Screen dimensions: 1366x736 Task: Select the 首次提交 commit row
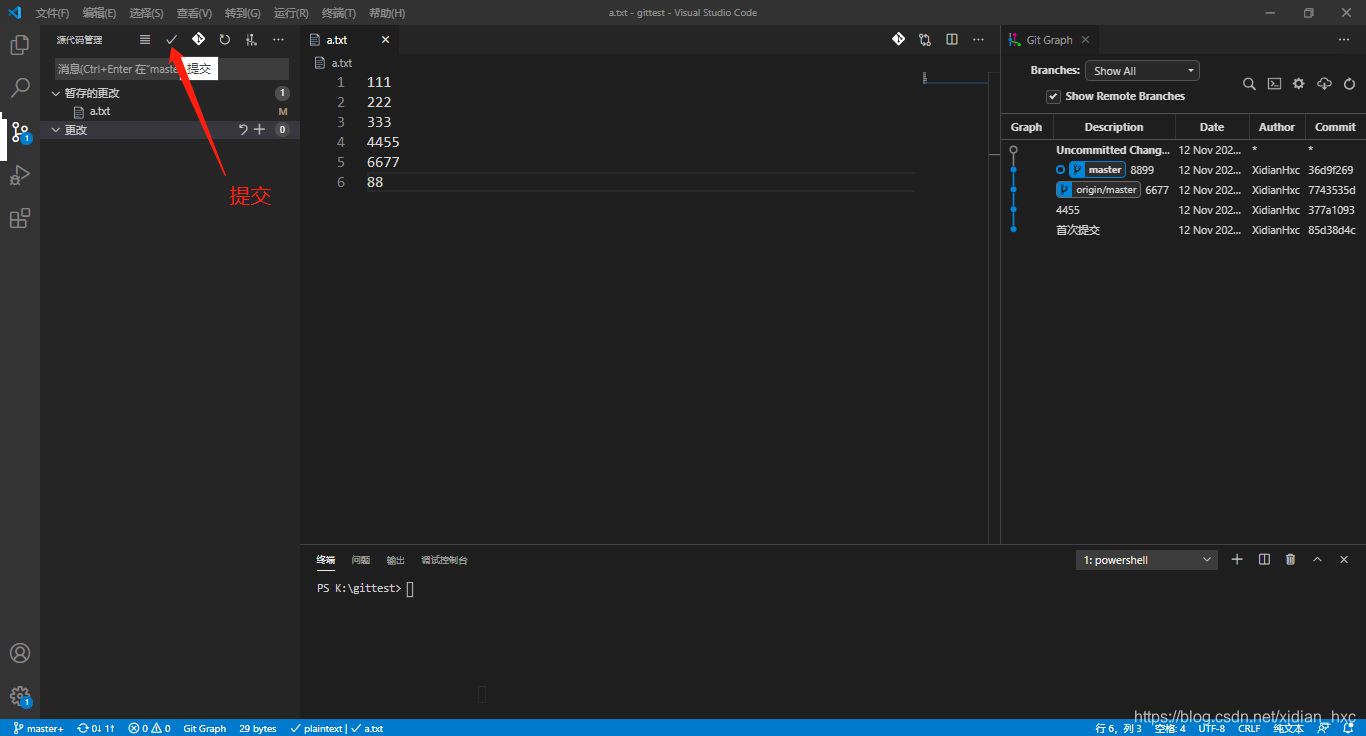click(1183, 230)
